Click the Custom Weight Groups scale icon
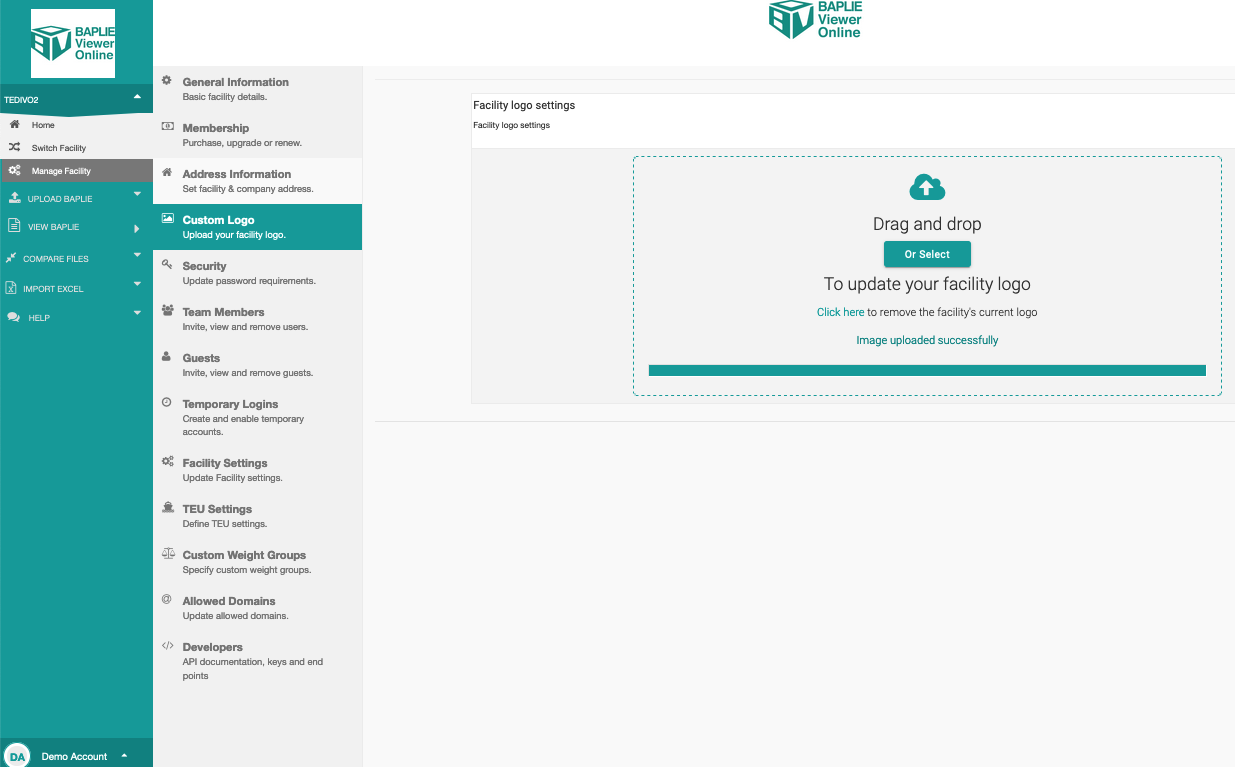1235x767 pixels. [167, 554]
